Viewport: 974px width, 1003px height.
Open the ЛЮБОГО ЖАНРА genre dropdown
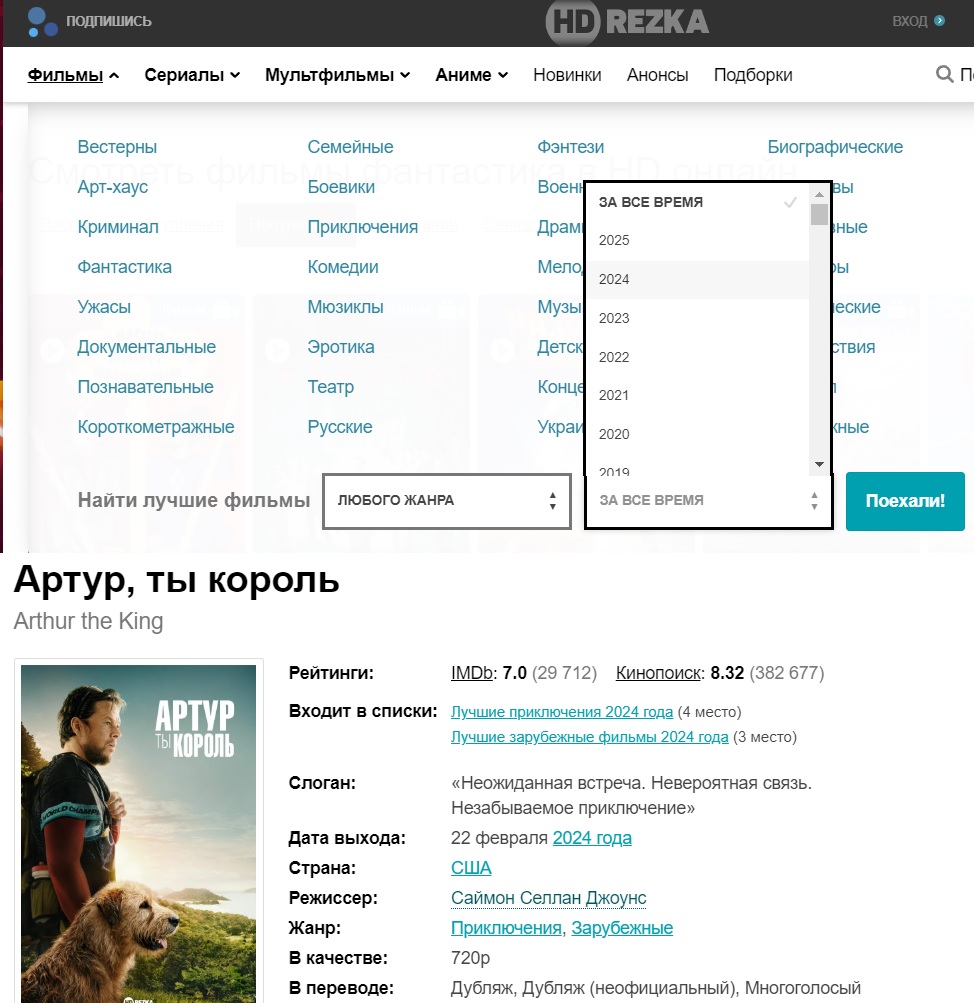(446, 501)
